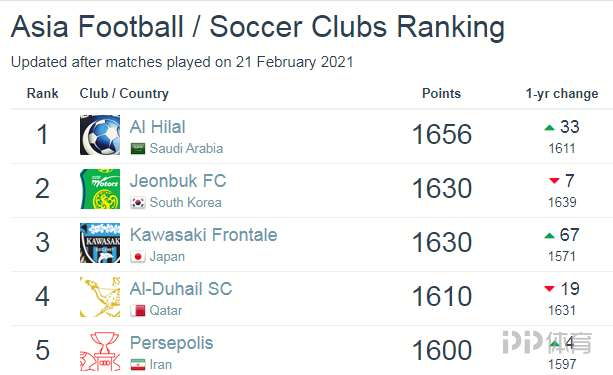
Task: Open the Kawasaki Frontale crest image
Action: (100, 243)
